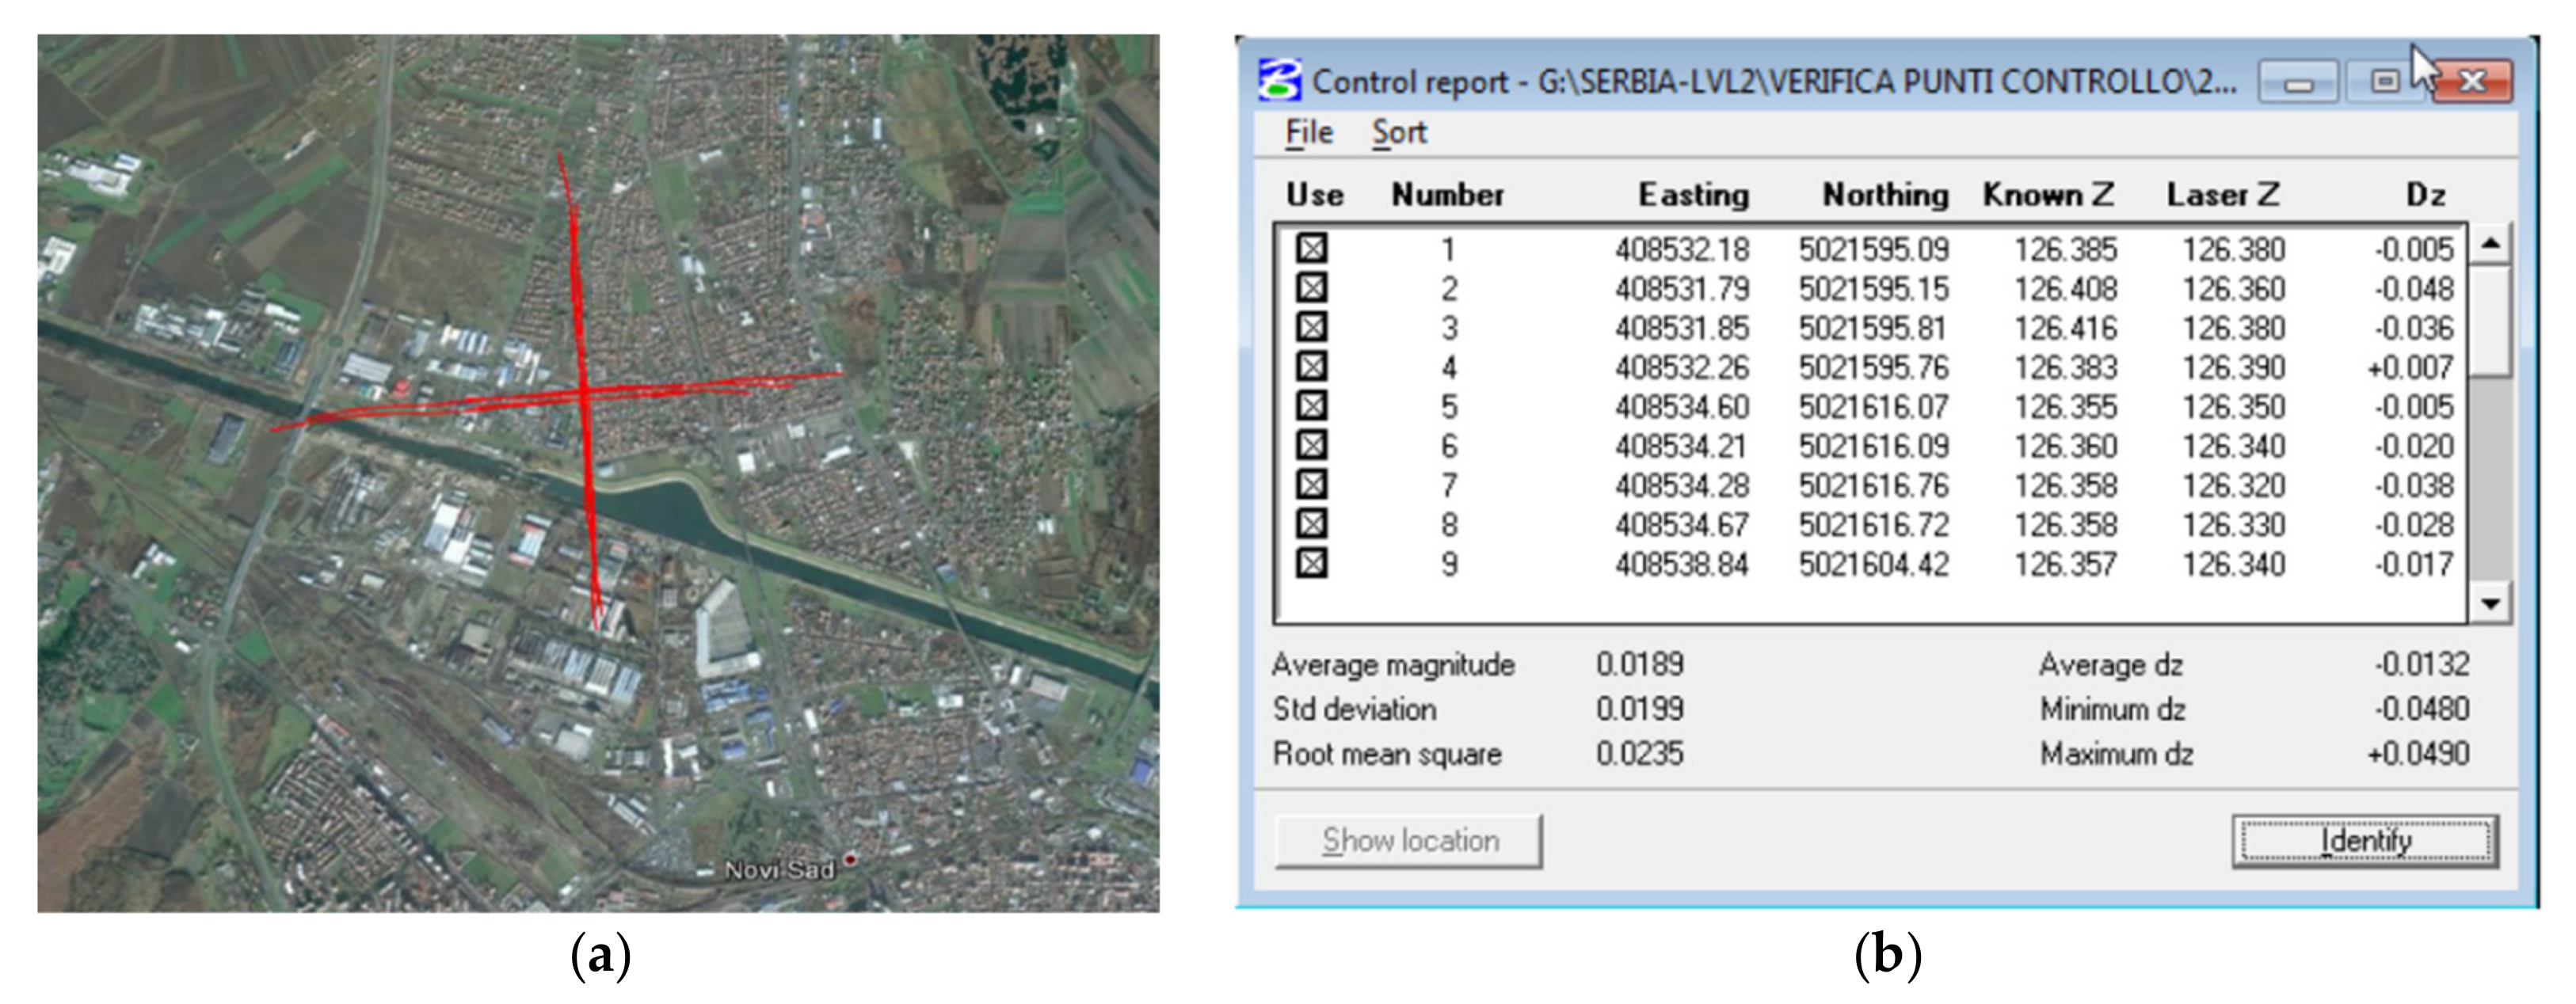The width and height of the screenshot is (2576, 1004).
Task: Click the Root mean square label
Action: click(1387, 754)
